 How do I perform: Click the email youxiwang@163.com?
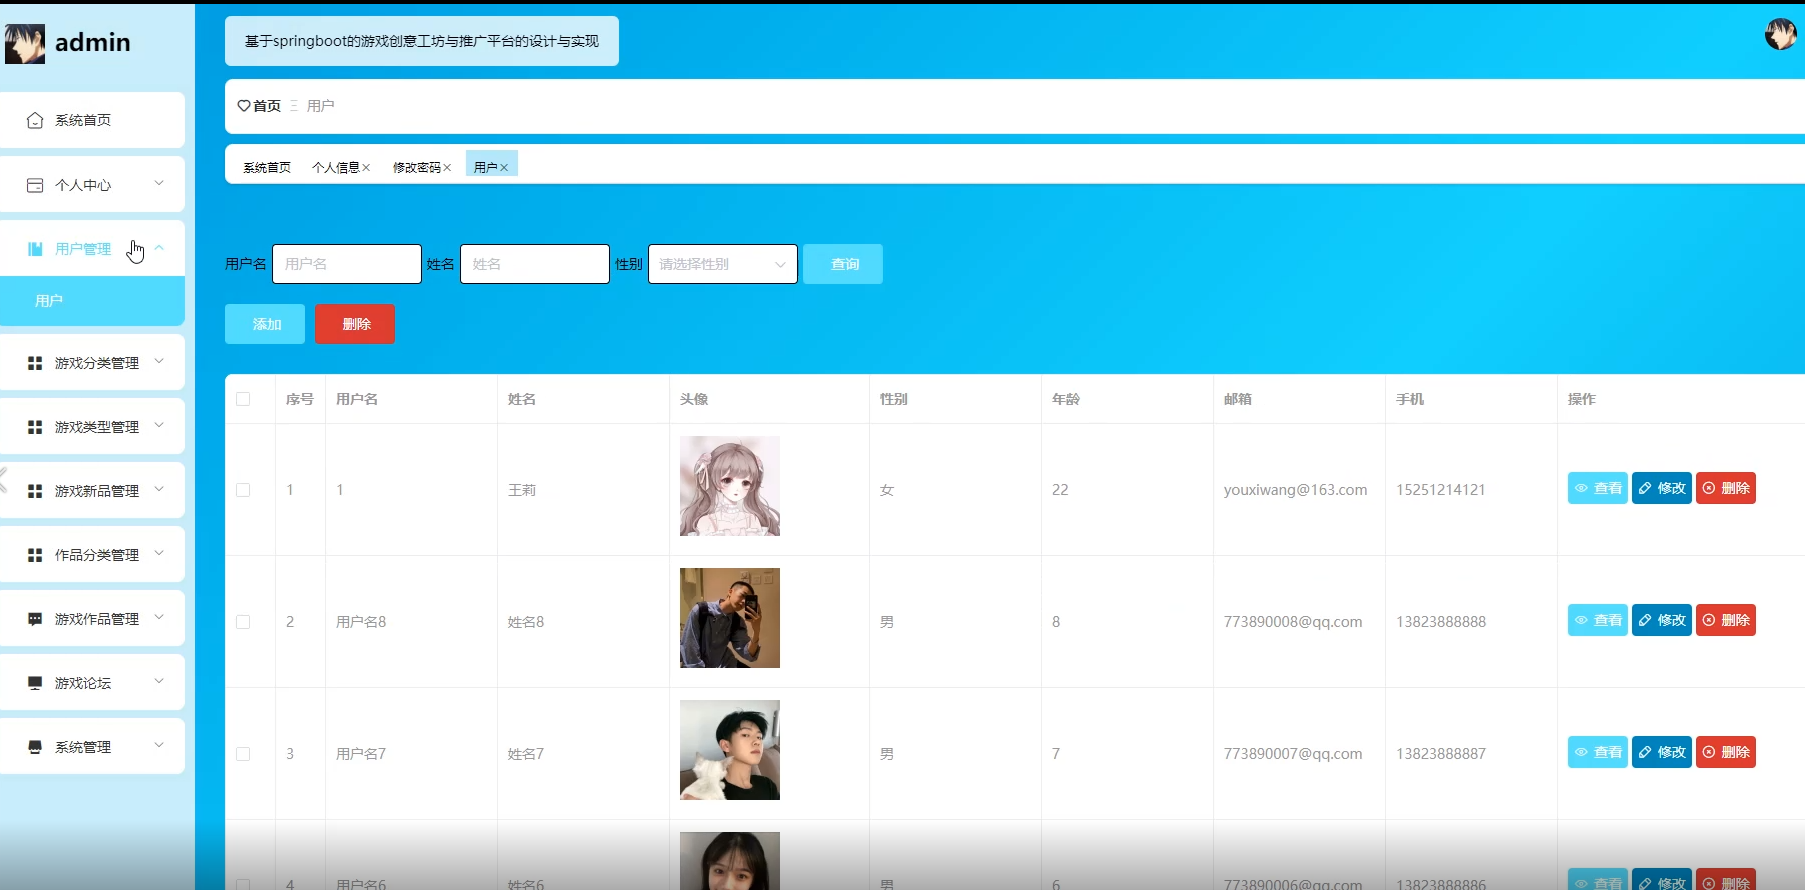click(1295, 490)
